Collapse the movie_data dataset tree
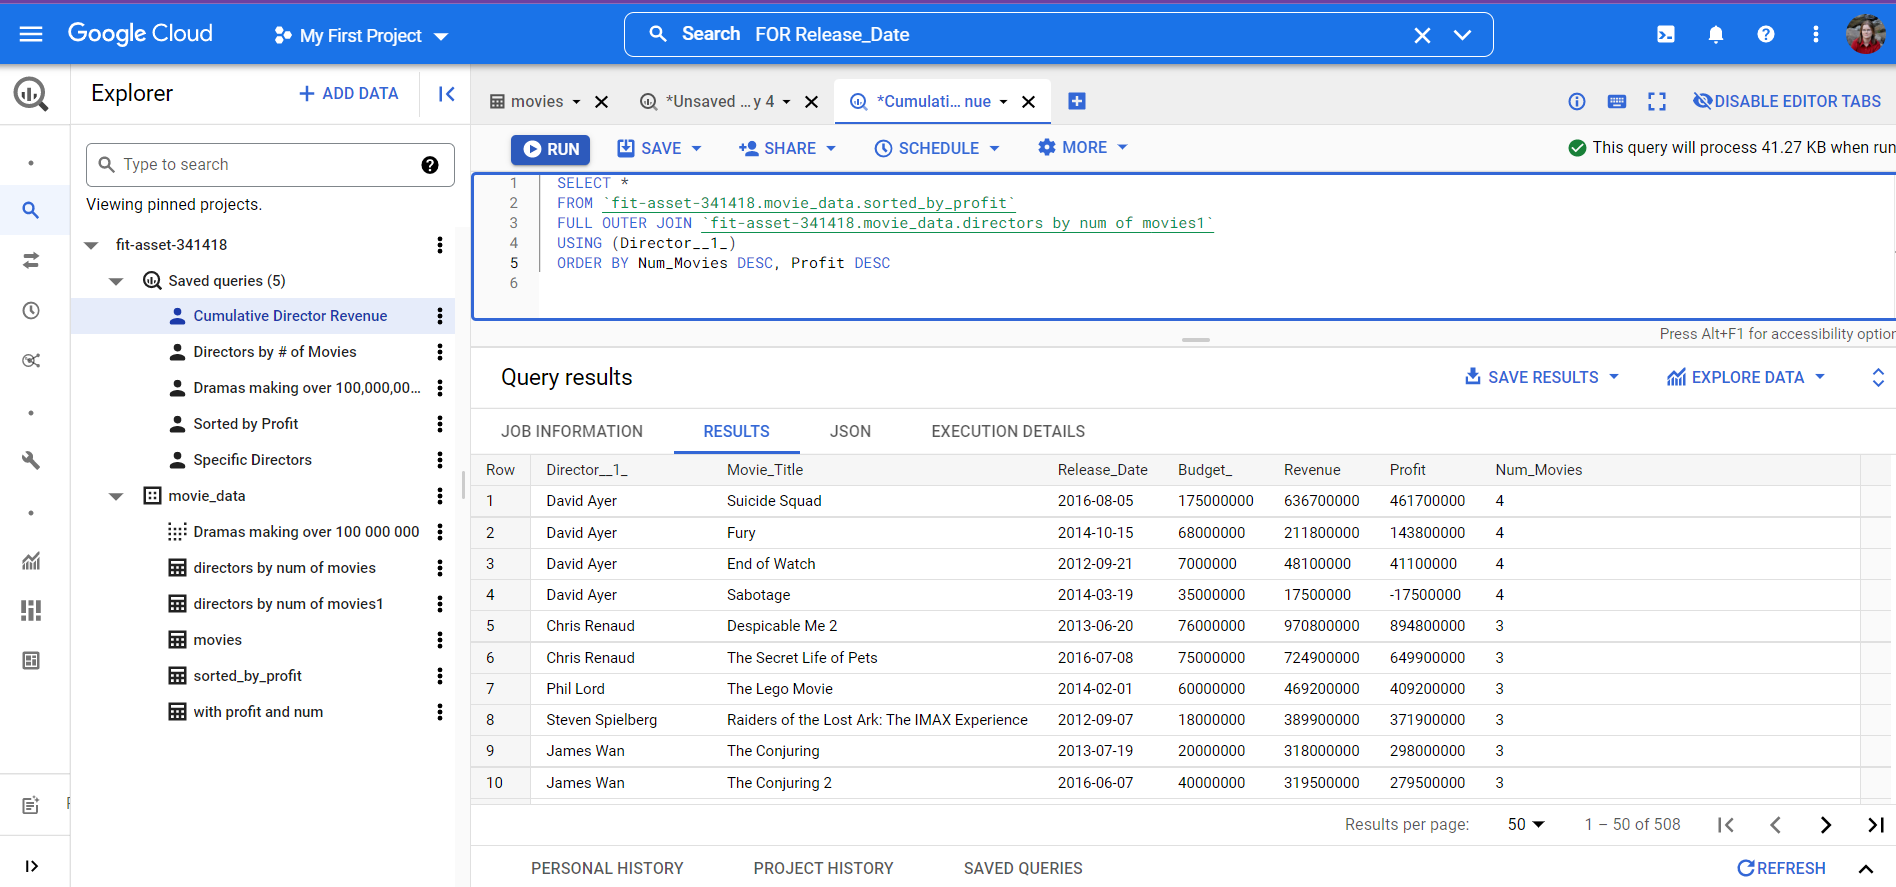 116,496
